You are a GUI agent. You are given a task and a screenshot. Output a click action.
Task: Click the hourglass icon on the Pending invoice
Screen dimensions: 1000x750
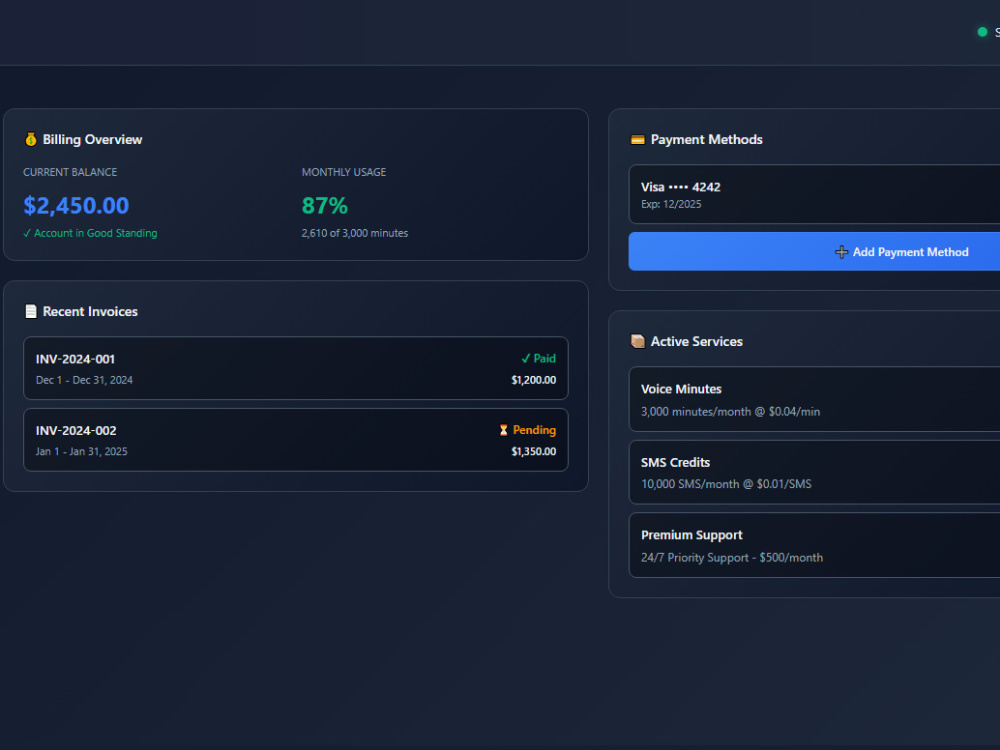pos(503,430)
